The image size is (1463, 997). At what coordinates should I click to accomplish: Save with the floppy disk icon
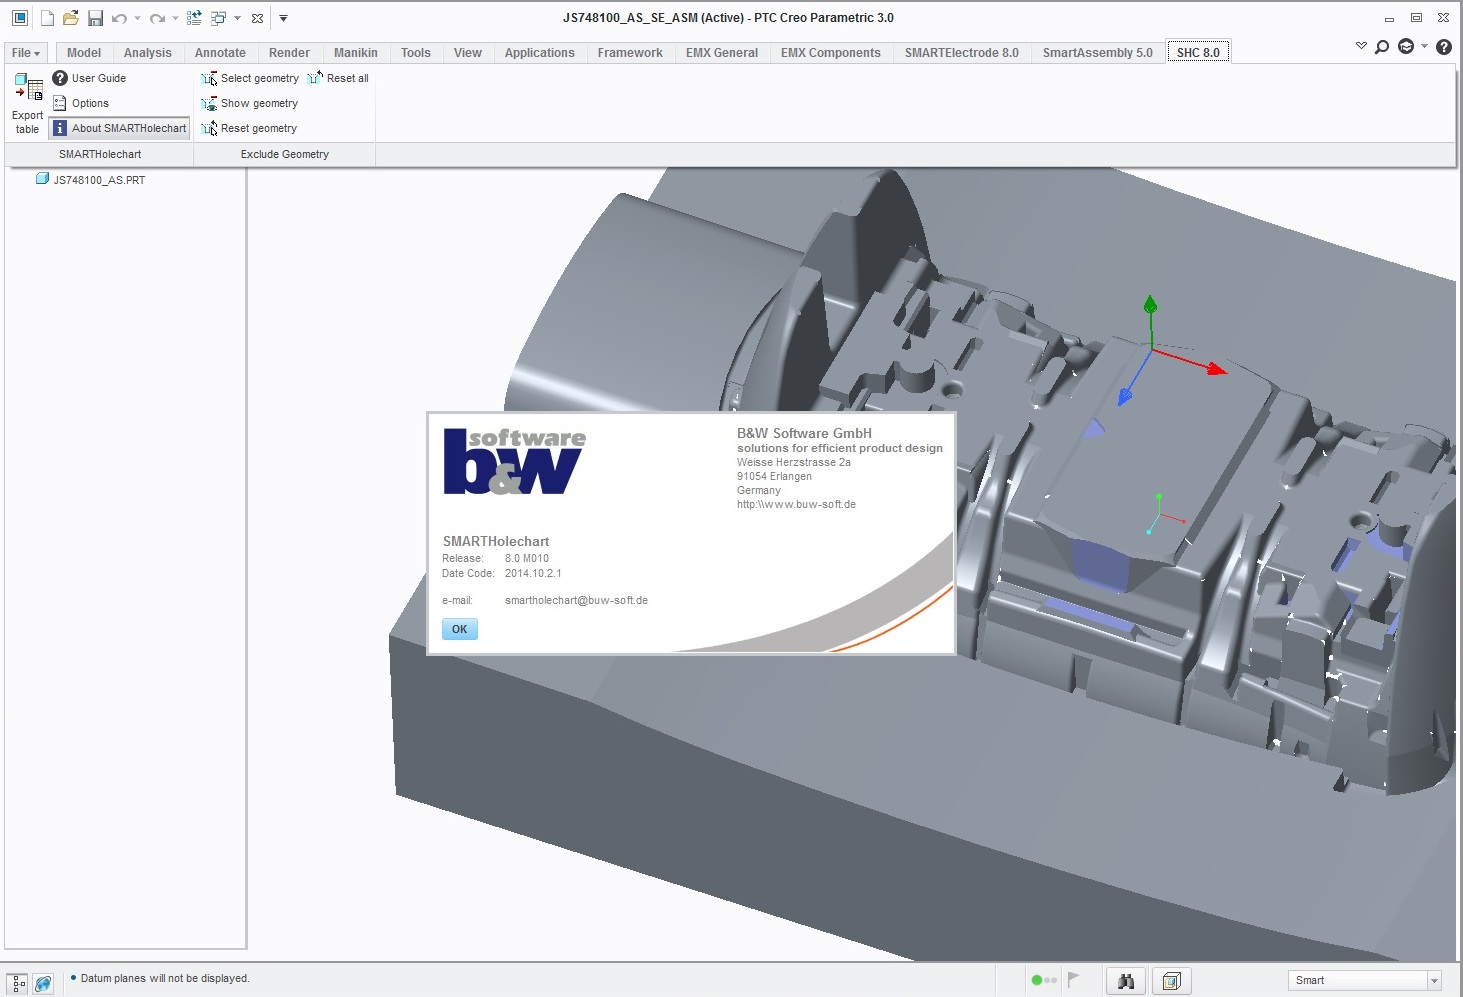click(95, 18)
